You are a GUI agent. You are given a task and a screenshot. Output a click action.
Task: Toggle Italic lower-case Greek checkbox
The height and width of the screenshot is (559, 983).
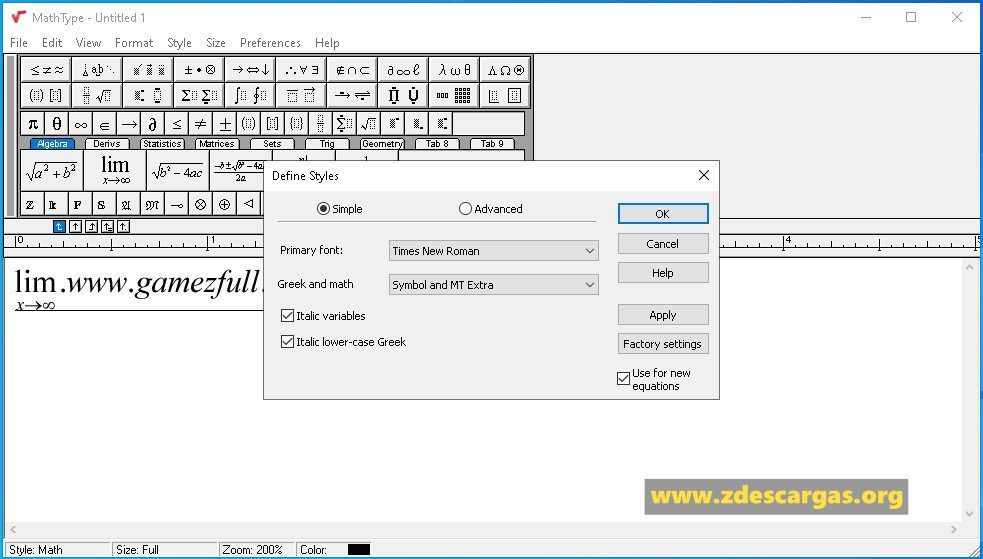(x=287, y=342)
